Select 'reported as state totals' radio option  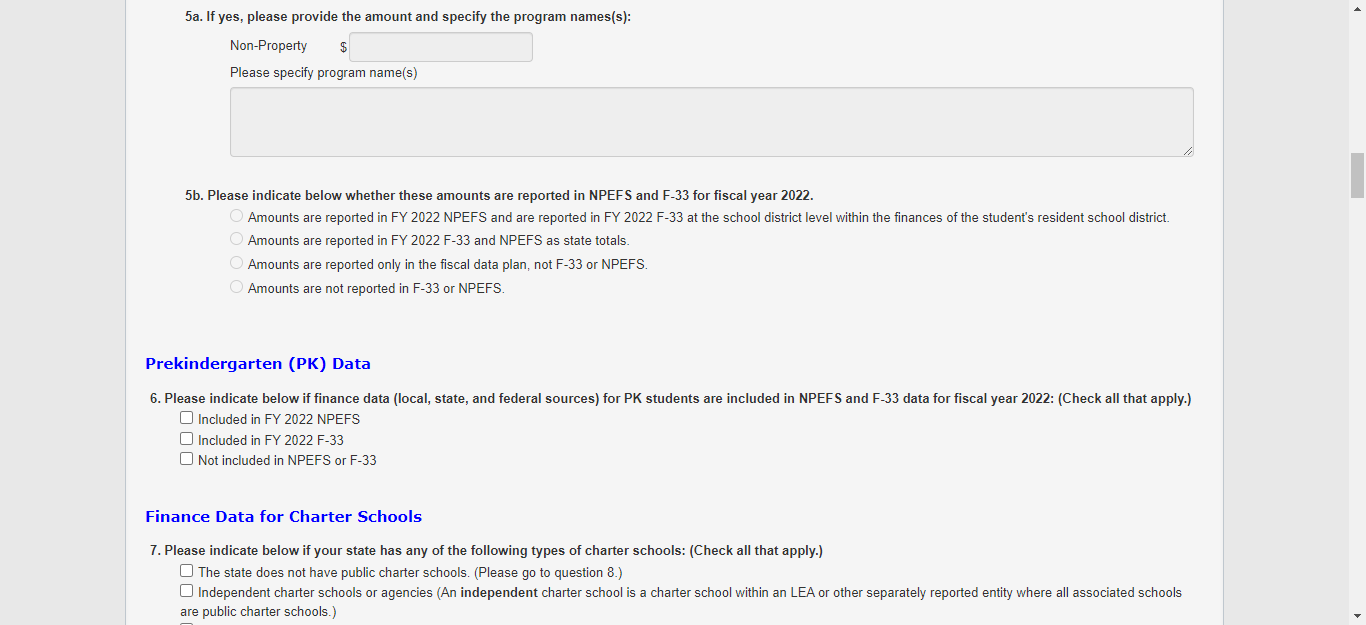click(x=237, y=239)
